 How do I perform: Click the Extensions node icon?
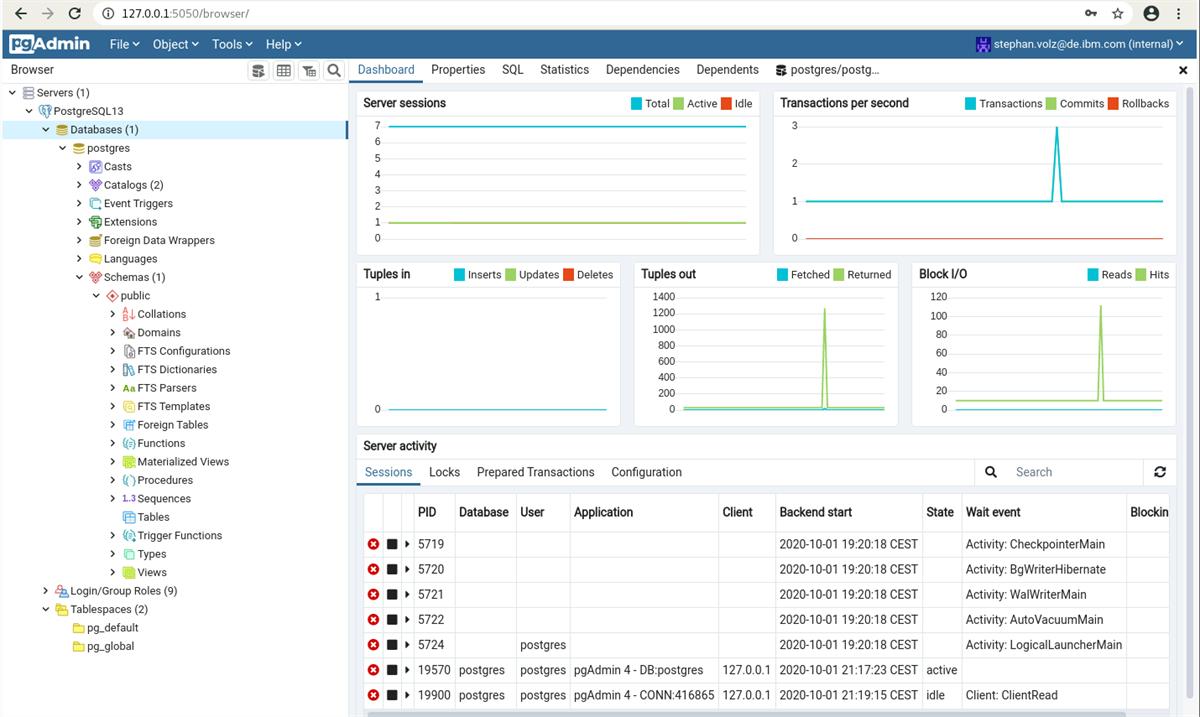pos(95,222)
